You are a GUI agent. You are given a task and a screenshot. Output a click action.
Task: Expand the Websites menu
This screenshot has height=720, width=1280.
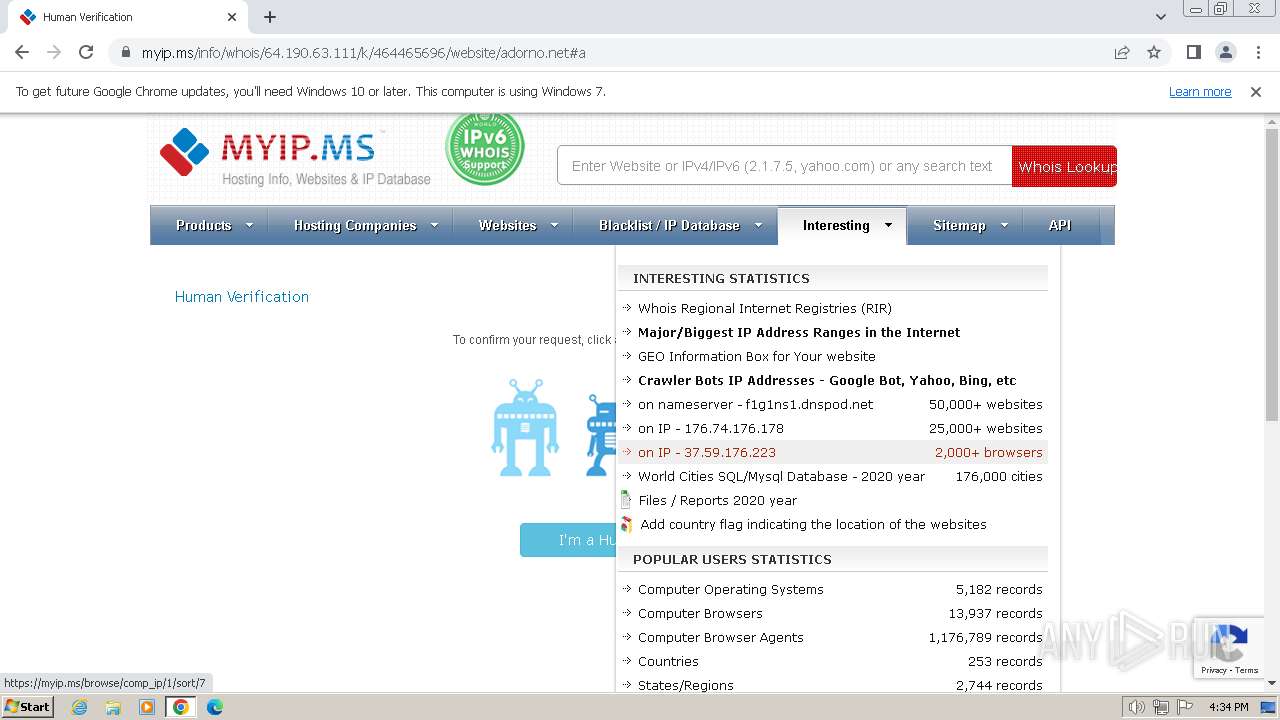516,225
